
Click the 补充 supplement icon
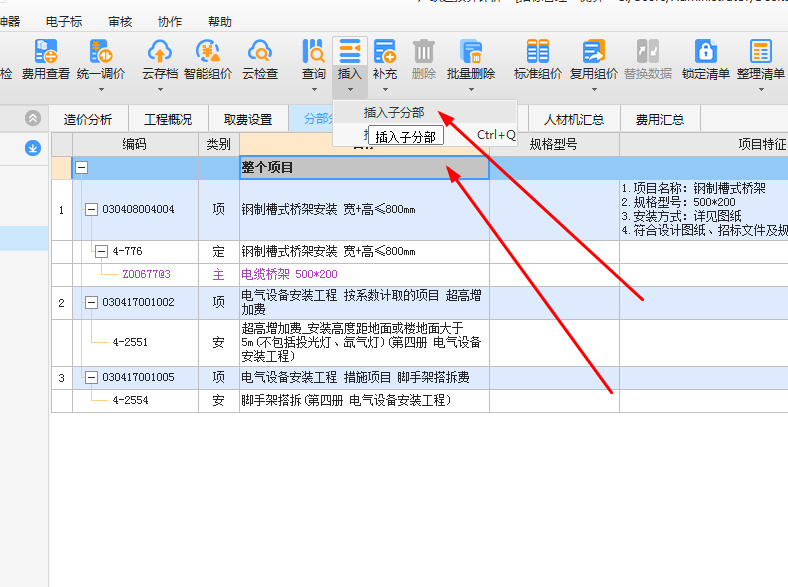click(385, 51)
